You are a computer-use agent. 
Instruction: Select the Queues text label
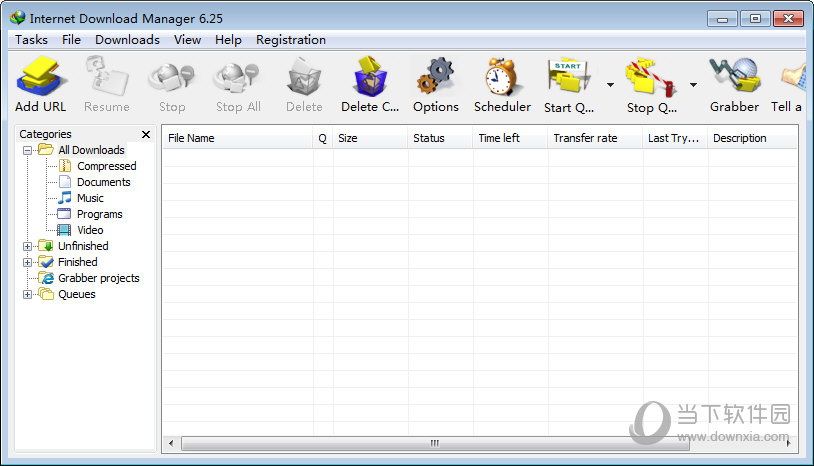pos(77,294)
